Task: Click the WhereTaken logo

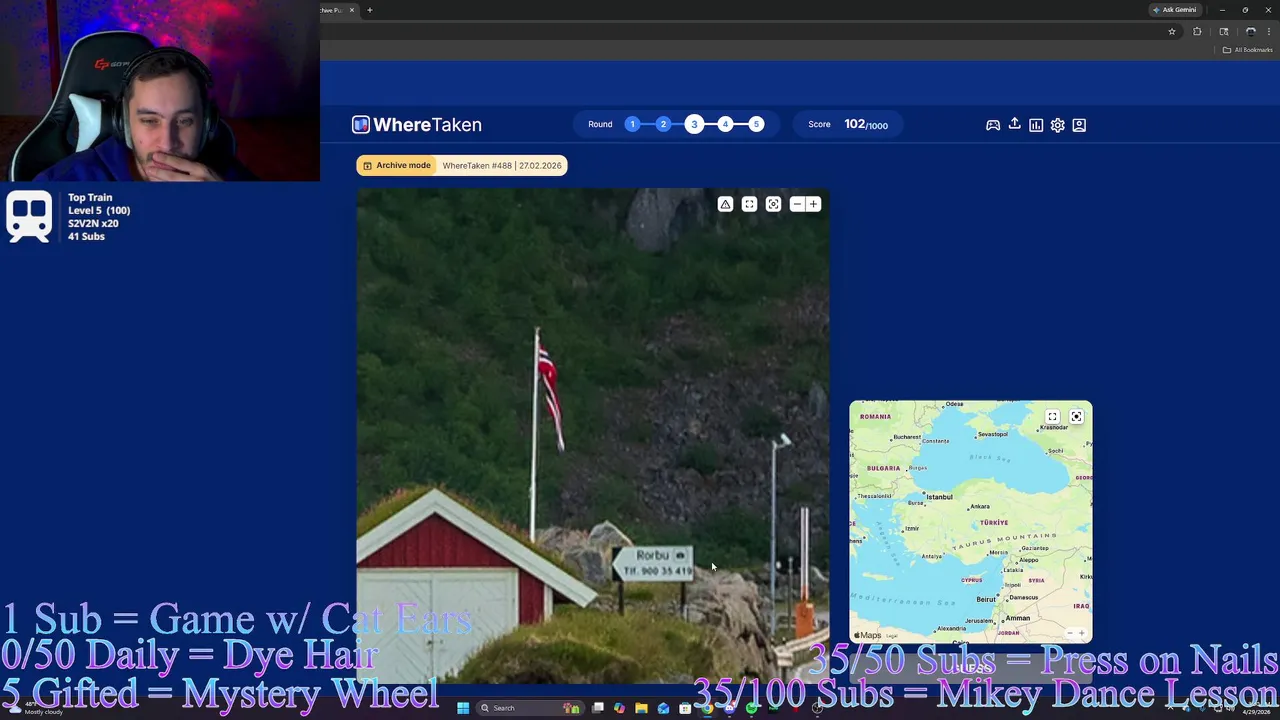Action: pos(417,125)
